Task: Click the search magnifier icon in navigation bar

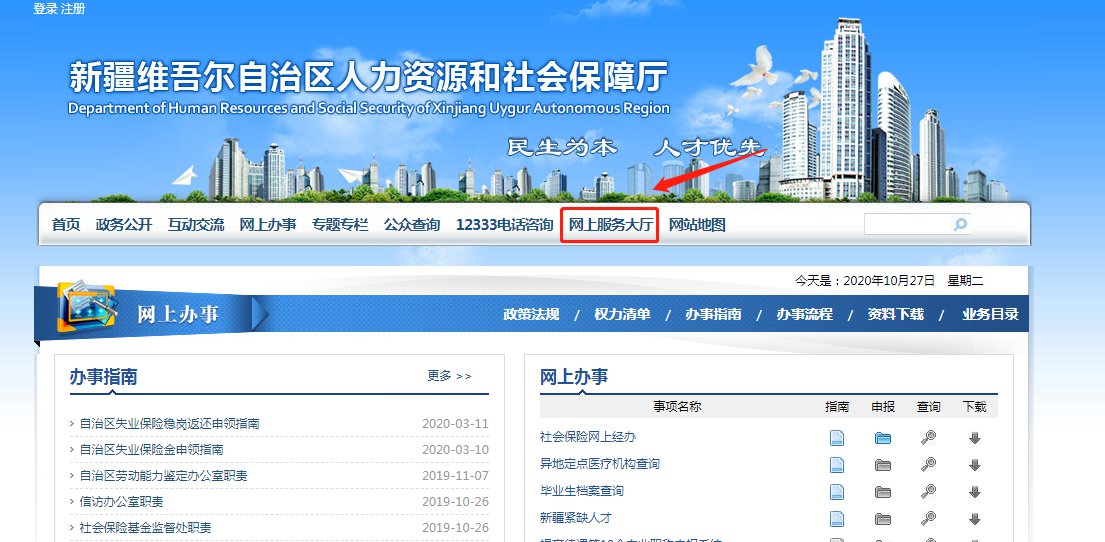Action: tap(960, 225)
